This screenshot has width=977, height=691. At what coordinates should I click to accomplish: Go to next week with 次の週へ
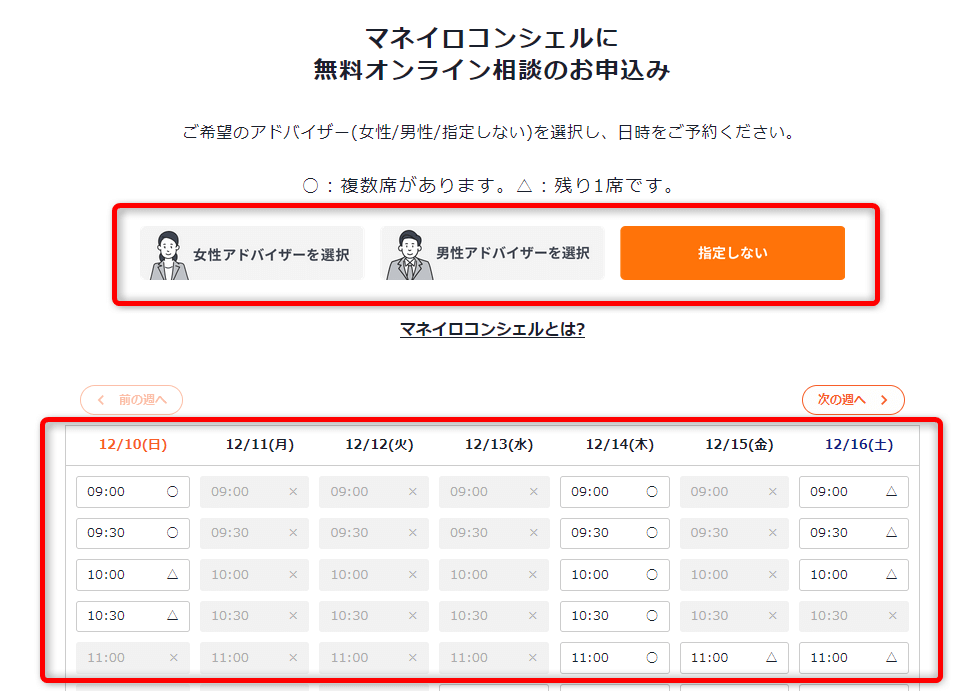853,399
